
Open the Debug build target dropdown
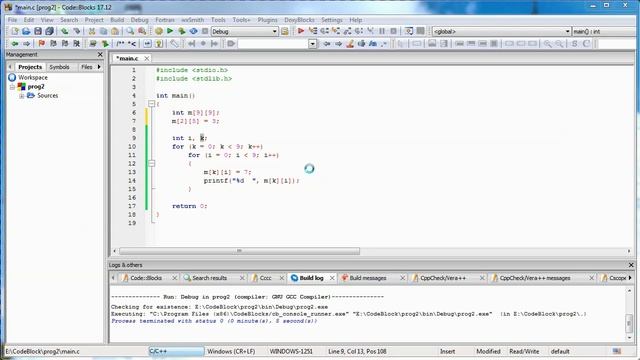point(244,31)
